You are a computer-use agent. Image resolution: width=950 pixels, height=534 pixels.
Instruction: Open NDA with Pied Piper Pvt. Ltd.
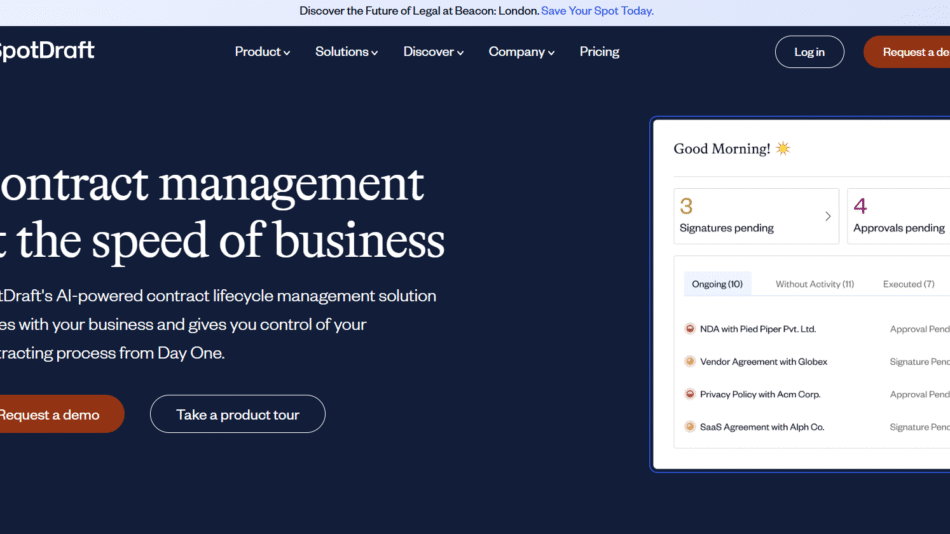coord(758,329)
